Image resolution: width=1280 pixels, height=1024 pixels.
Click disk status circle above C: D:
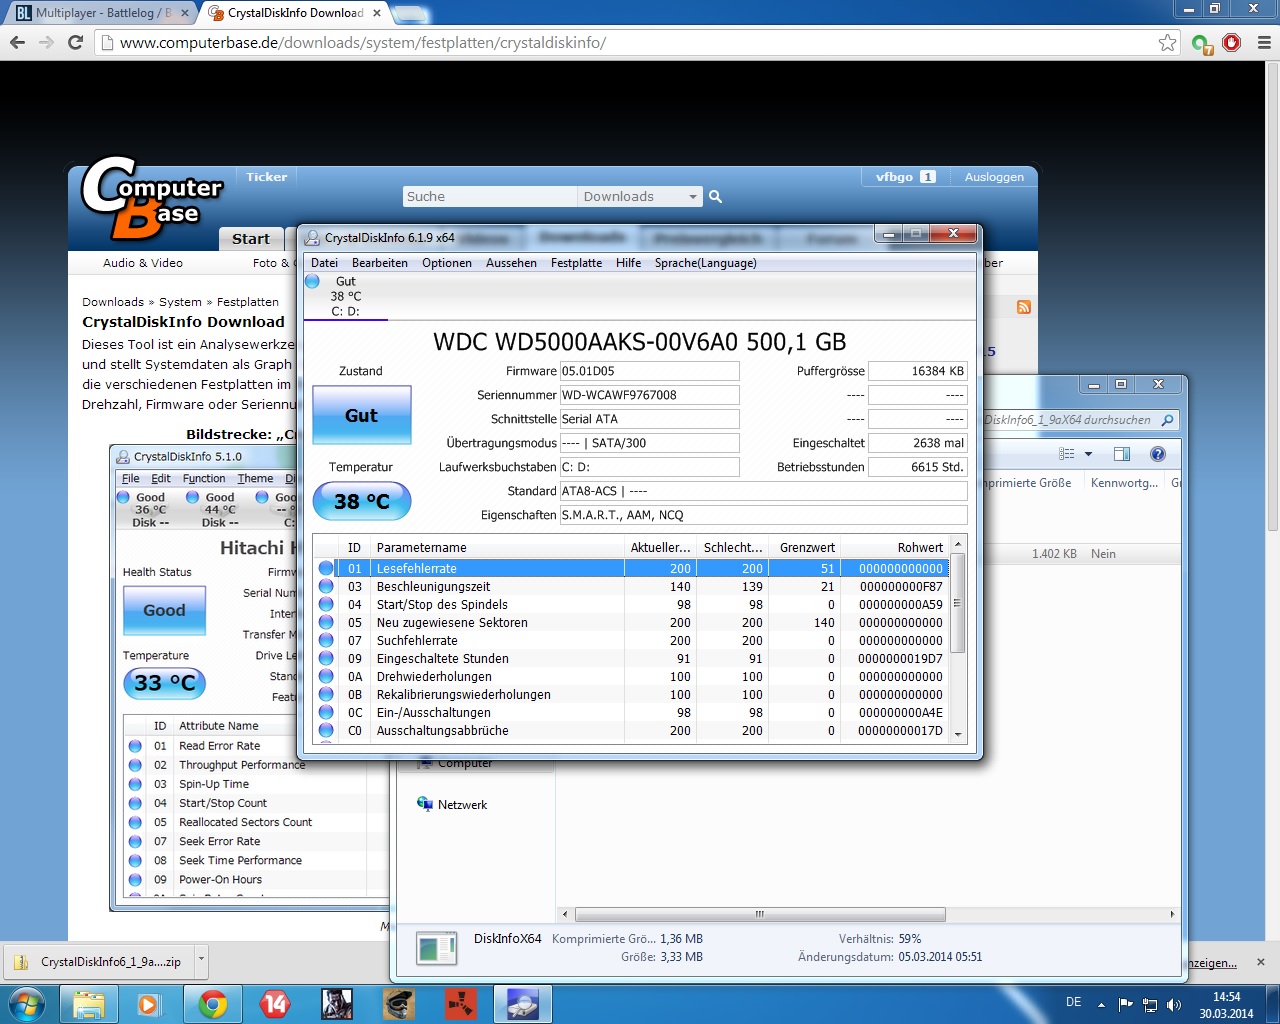tap(313, 281)
